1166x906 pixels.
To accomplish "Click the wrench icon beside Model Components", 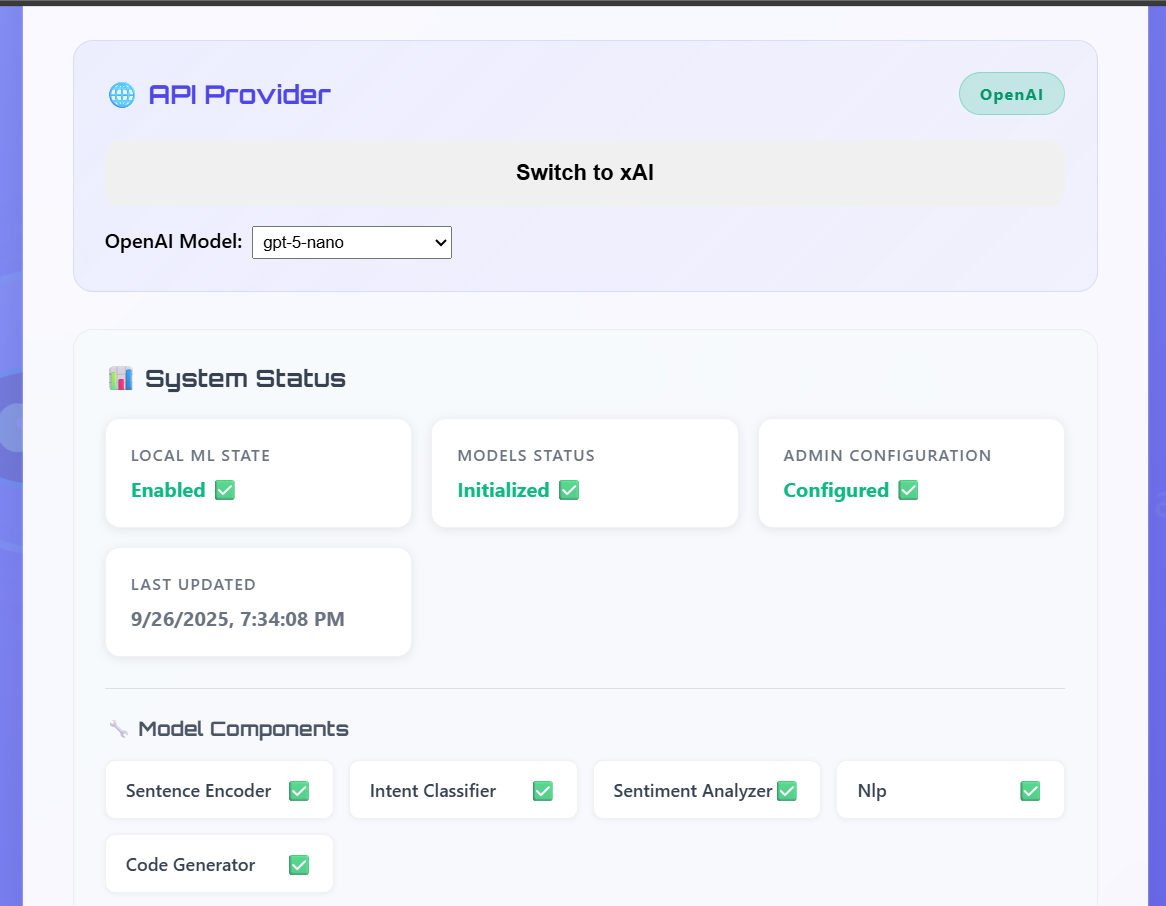I will tap(118, 729).
